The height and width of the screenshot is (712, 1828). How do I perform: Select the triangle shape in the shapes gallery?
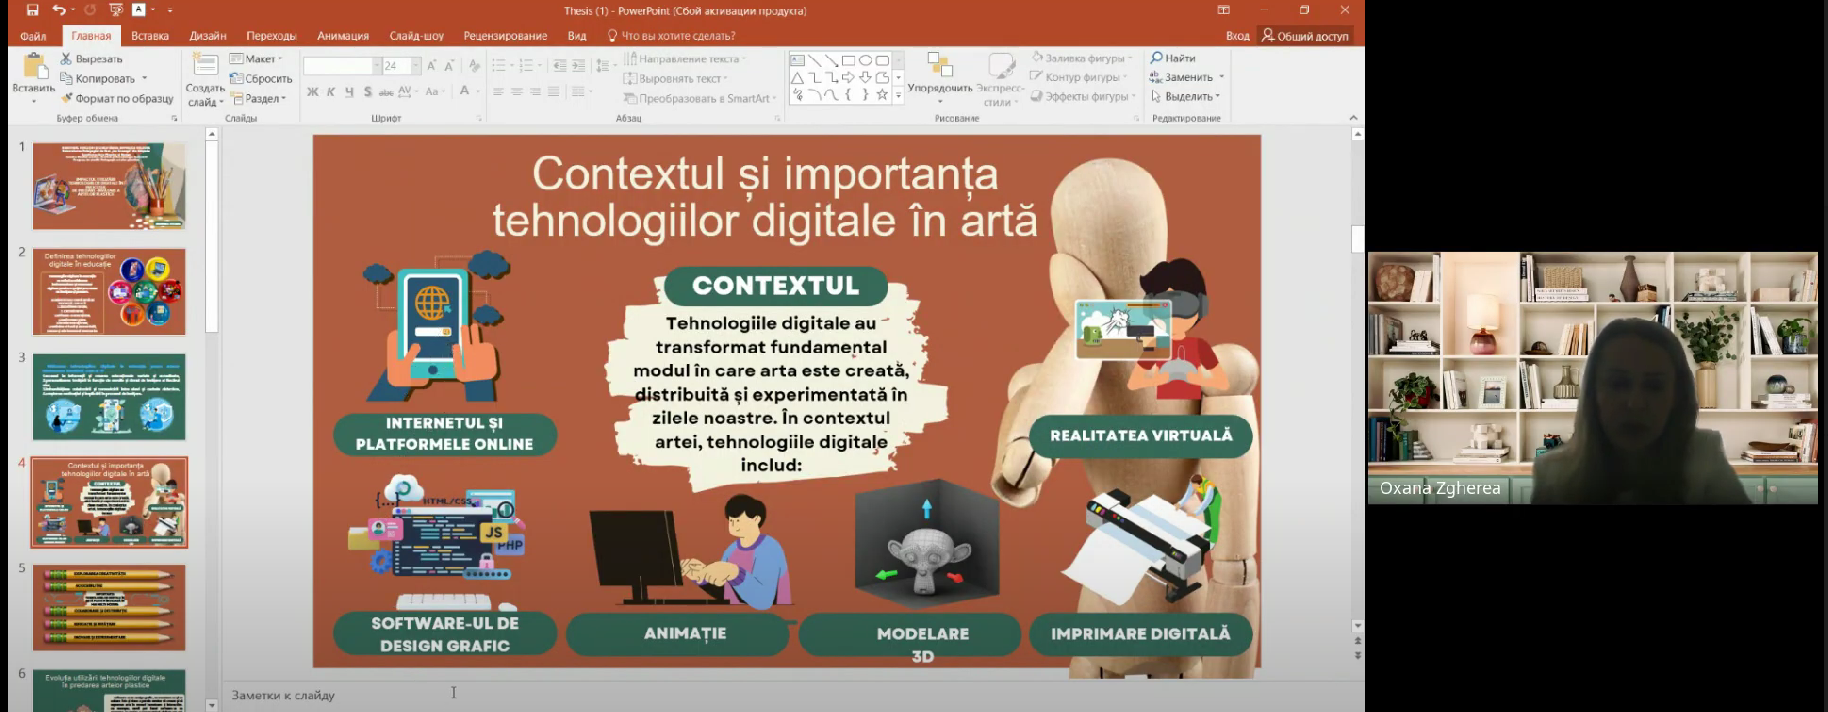coord(797,78)
